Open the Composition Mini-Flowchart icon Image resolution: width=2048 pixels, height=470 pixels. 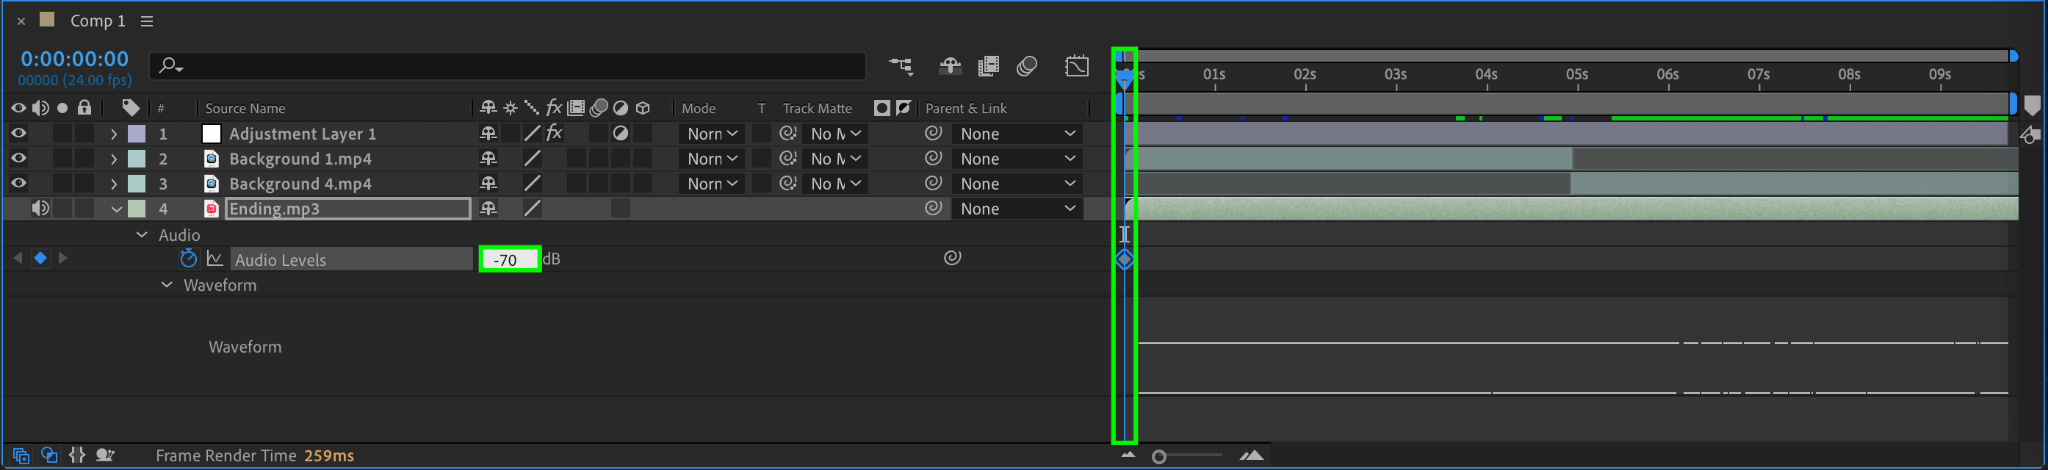pyautogui.click(x=901, y=66)
